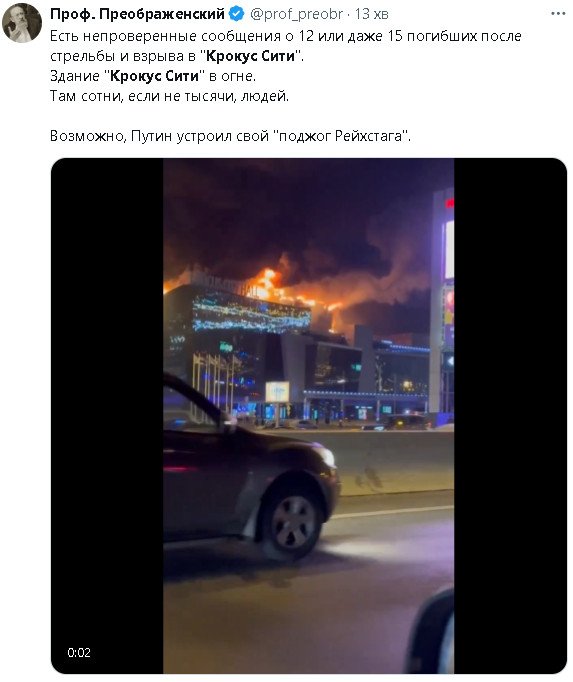Click bold "Крокус Сити" in the стрельбы и взрыва line

coord(251,56)
